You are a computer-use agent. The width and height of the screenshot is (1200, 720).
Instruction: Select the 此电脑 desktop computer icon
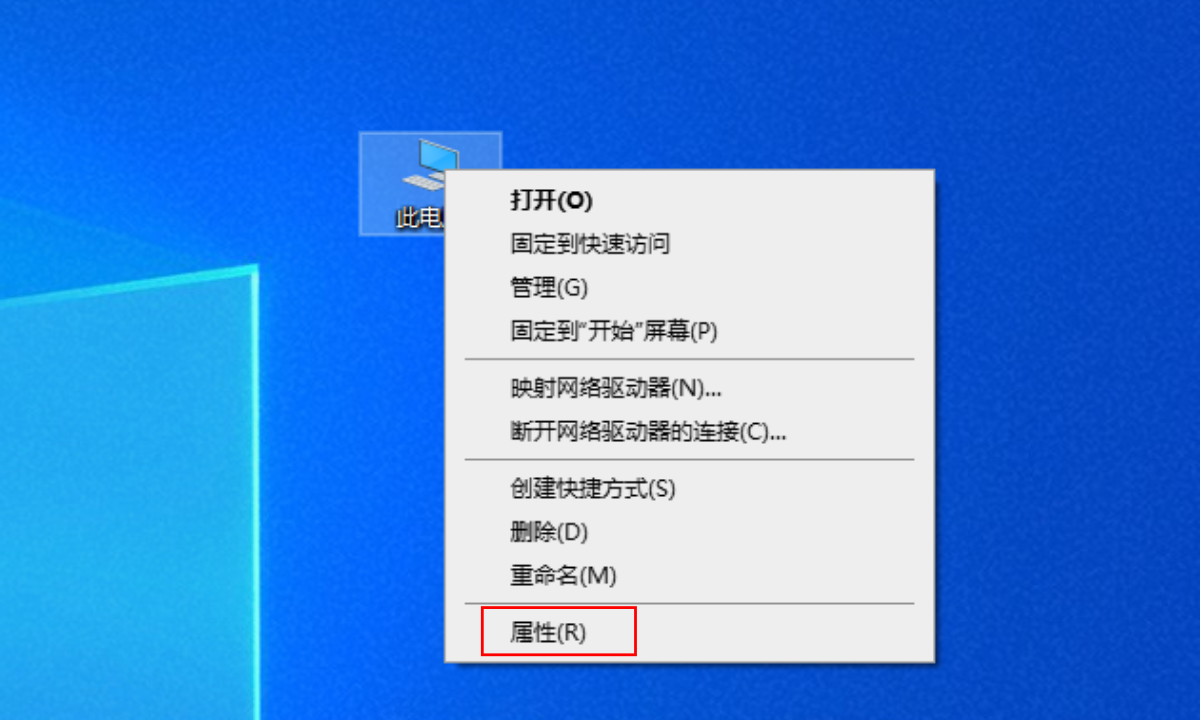(x=430, y=184)
